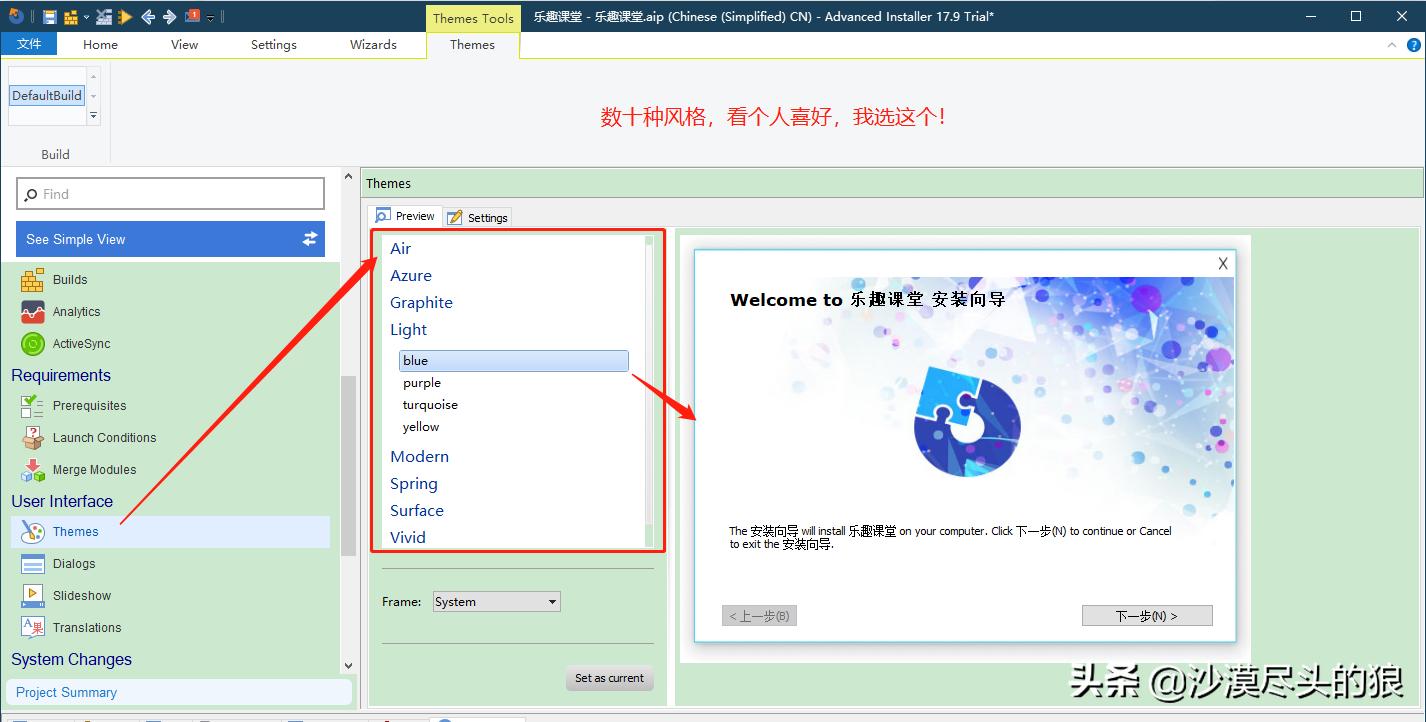The image size is (1426, 722).
Task: Click inside the Find search box
Action: pyautogui.click(x=170, y=193)
